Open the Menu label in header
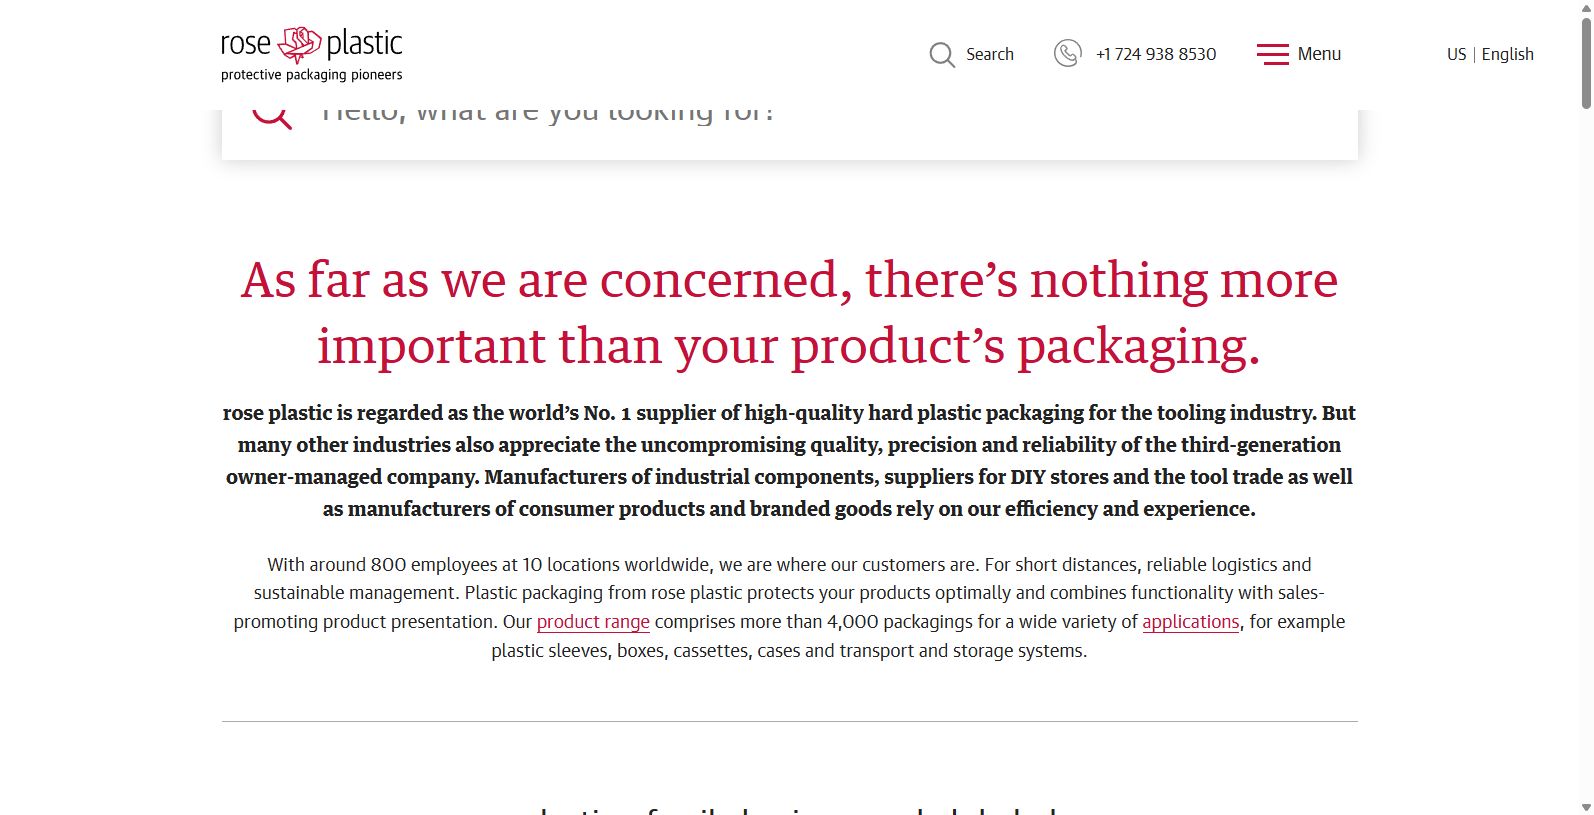 tap(1319, 54)
